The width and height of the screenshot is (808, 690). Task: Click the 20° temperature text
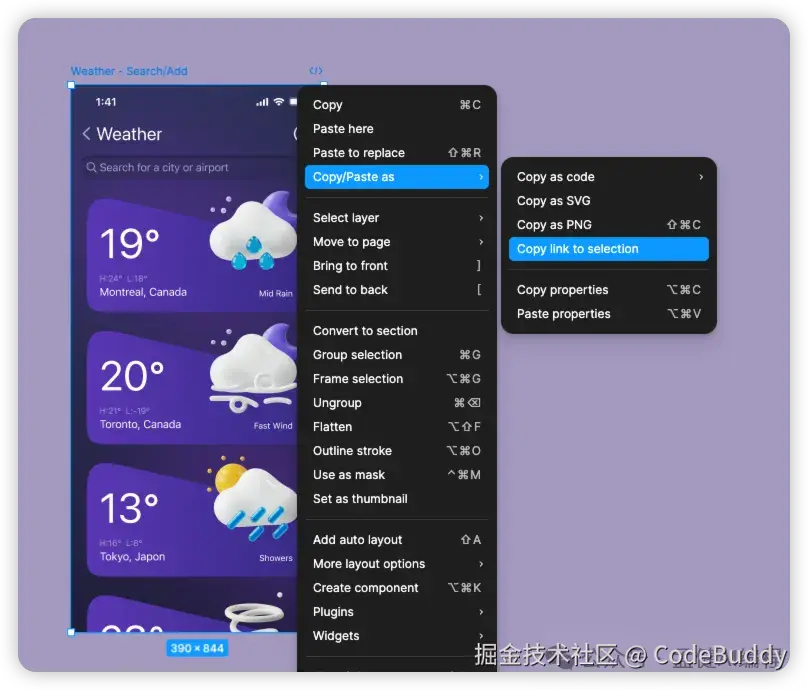click(x=132, y=376)
